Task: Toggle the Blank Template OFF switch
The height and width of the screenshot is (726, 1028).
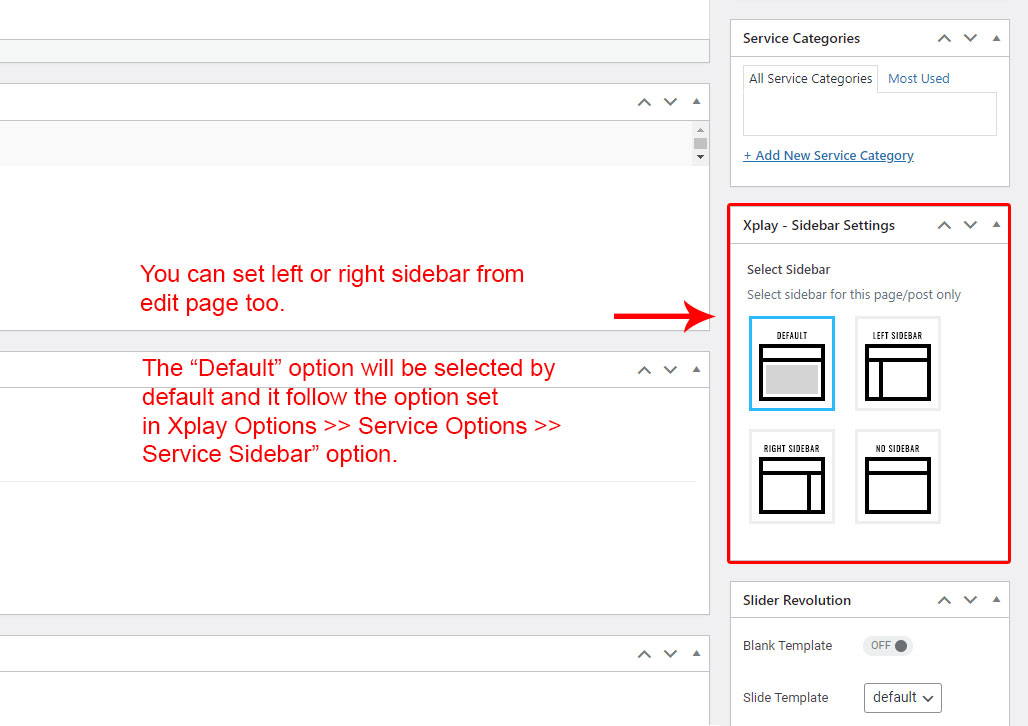Action: pos(888,646)
